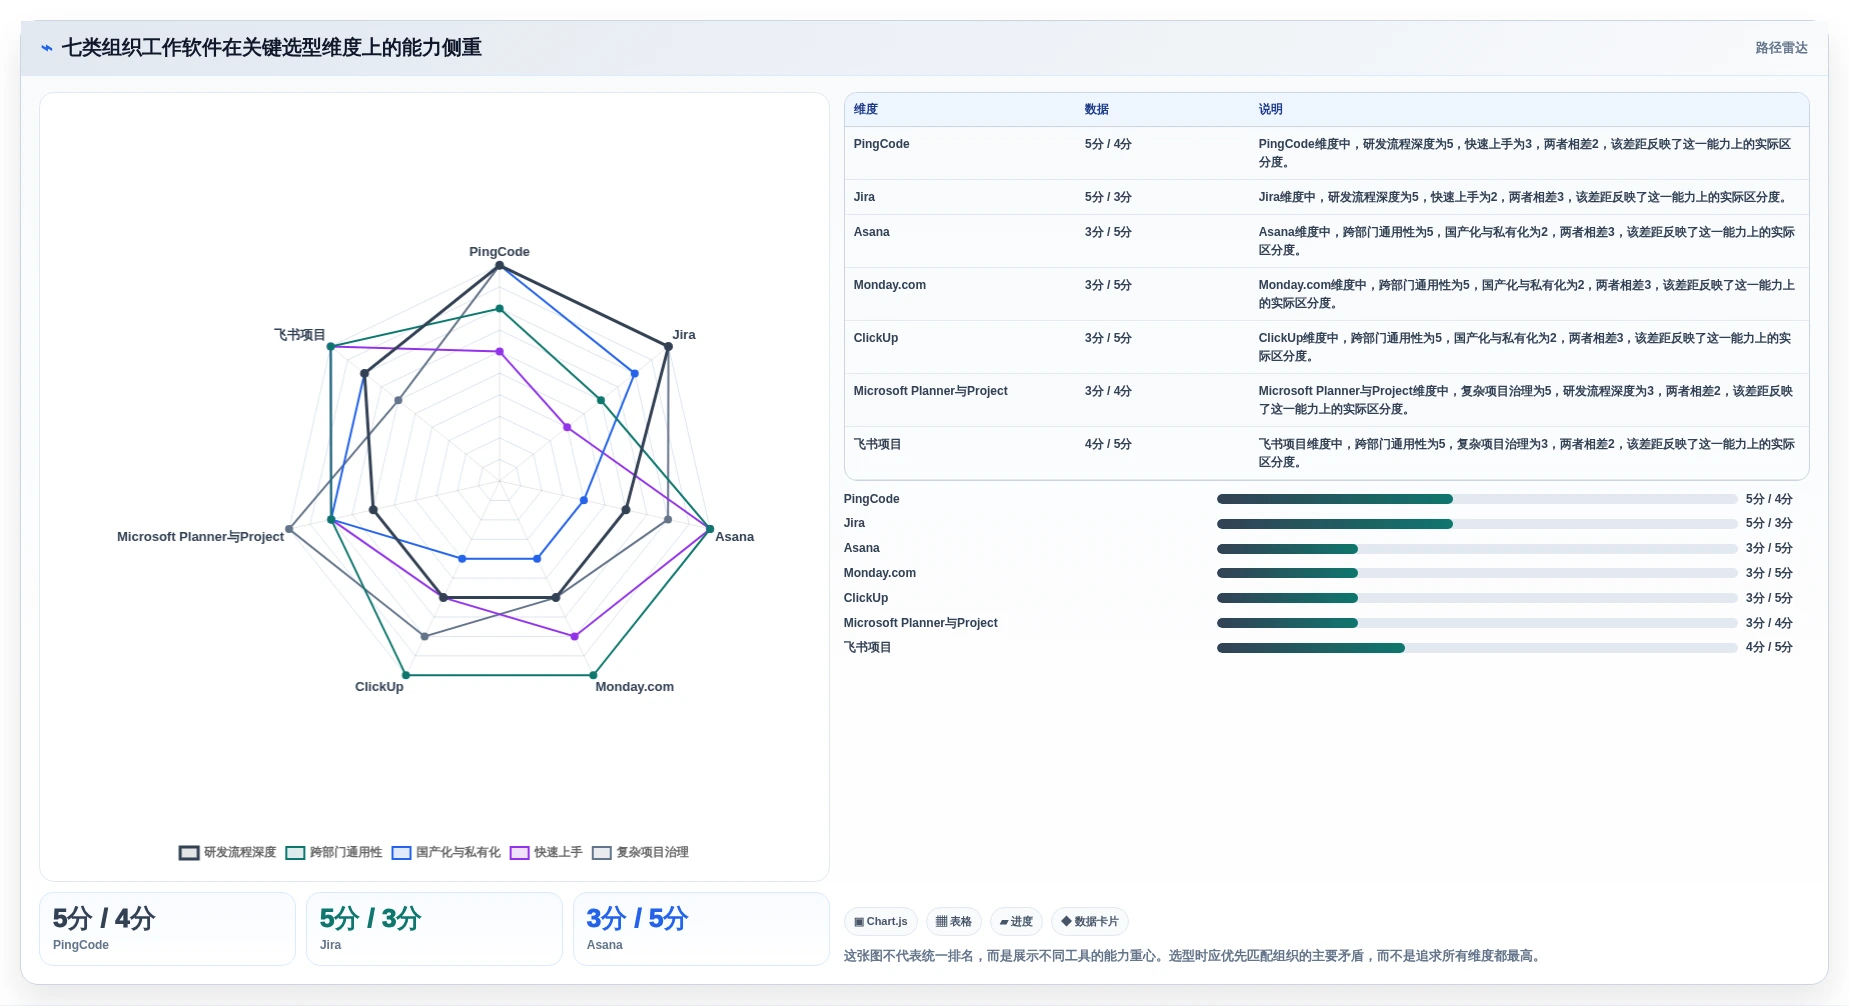The height and width of the screenshot is (1006, 1849).
Task: Toggle the 跨部门通用性 legend entry
Action: [334, 852]
